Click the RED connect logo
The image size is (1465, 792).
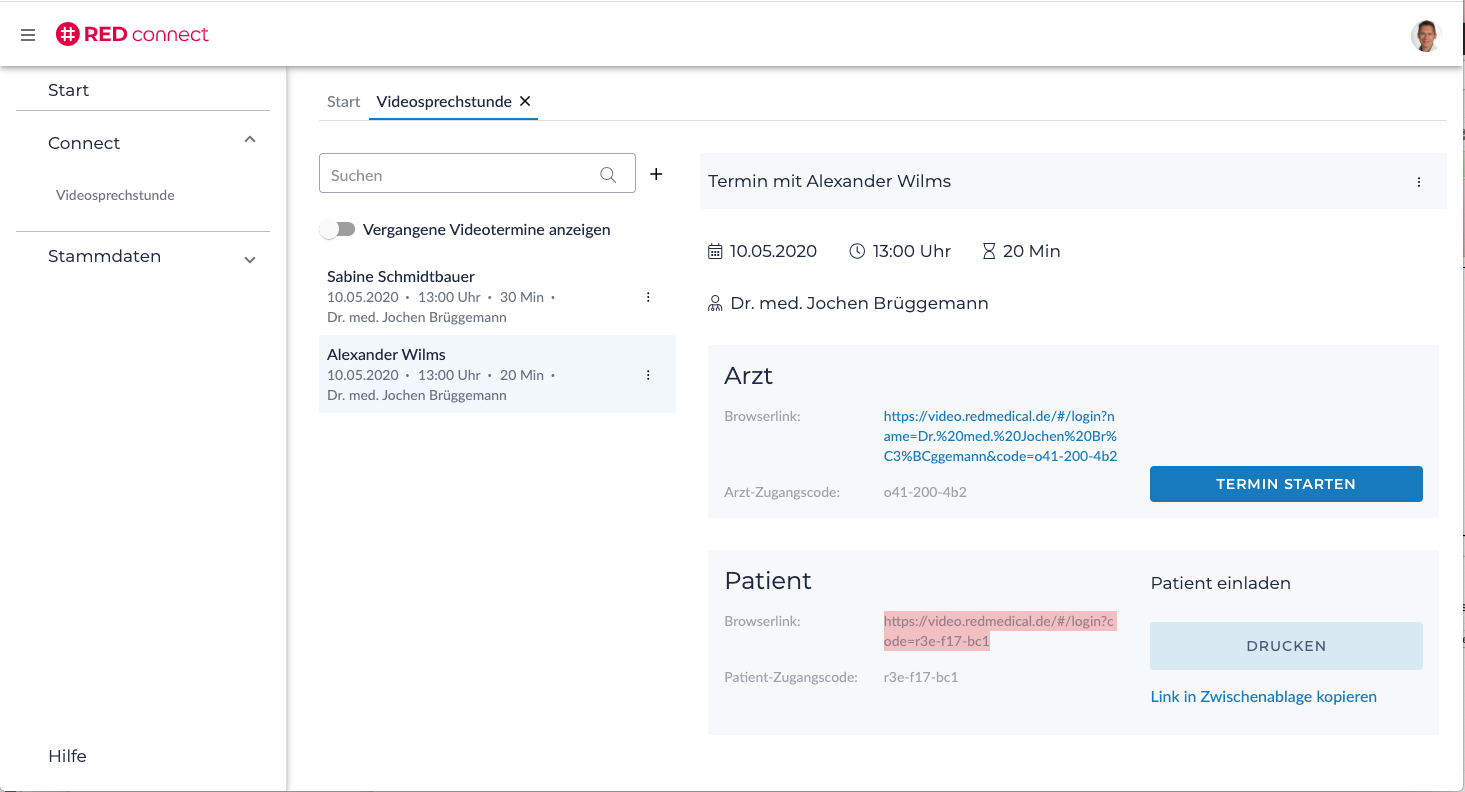(x=132, y=35)
